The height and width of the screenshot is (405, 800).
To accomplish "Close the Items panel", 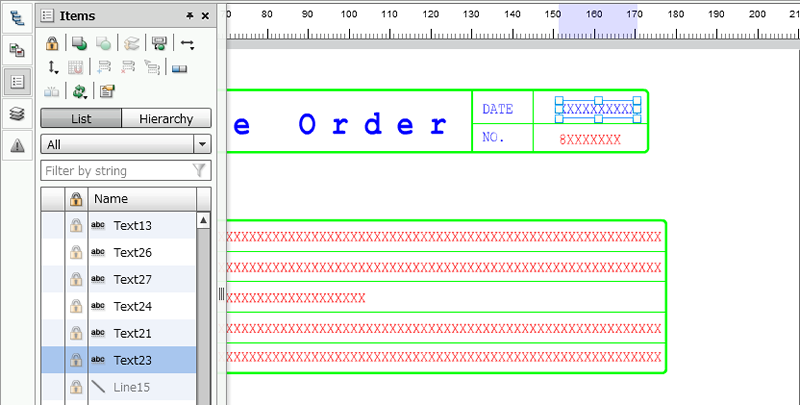I will (205, 16).
